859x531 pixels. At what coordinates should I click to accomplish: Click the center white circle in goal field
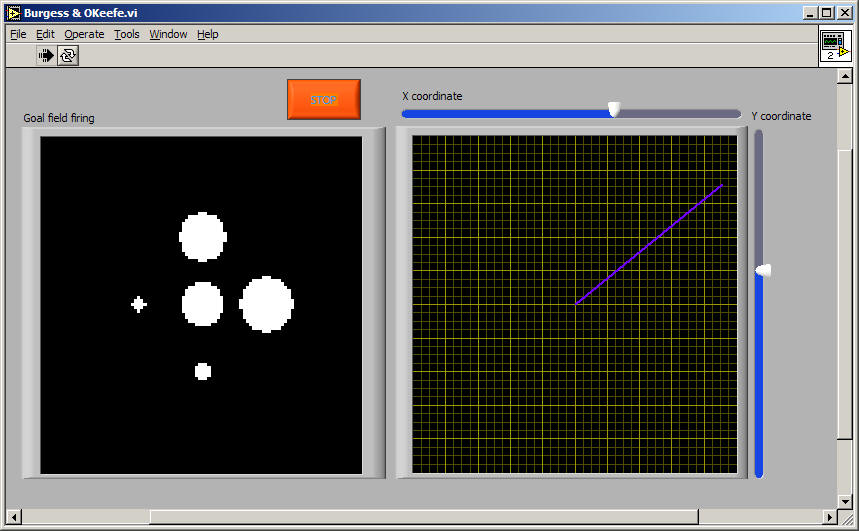pyautogui.click(x=202, y=304)
